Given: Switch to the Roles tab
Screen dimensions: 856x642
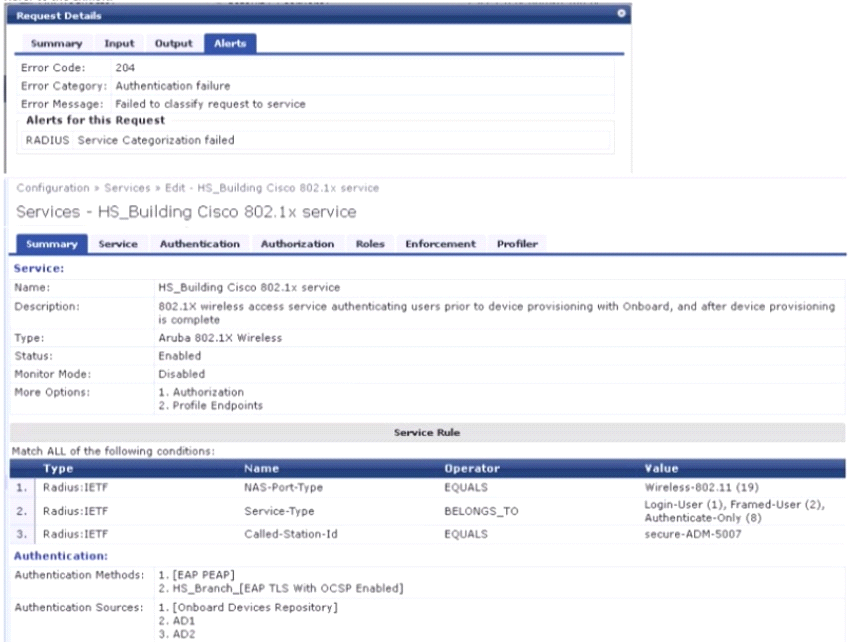Looking at the screenshot, I should click(x=370, y=244).
